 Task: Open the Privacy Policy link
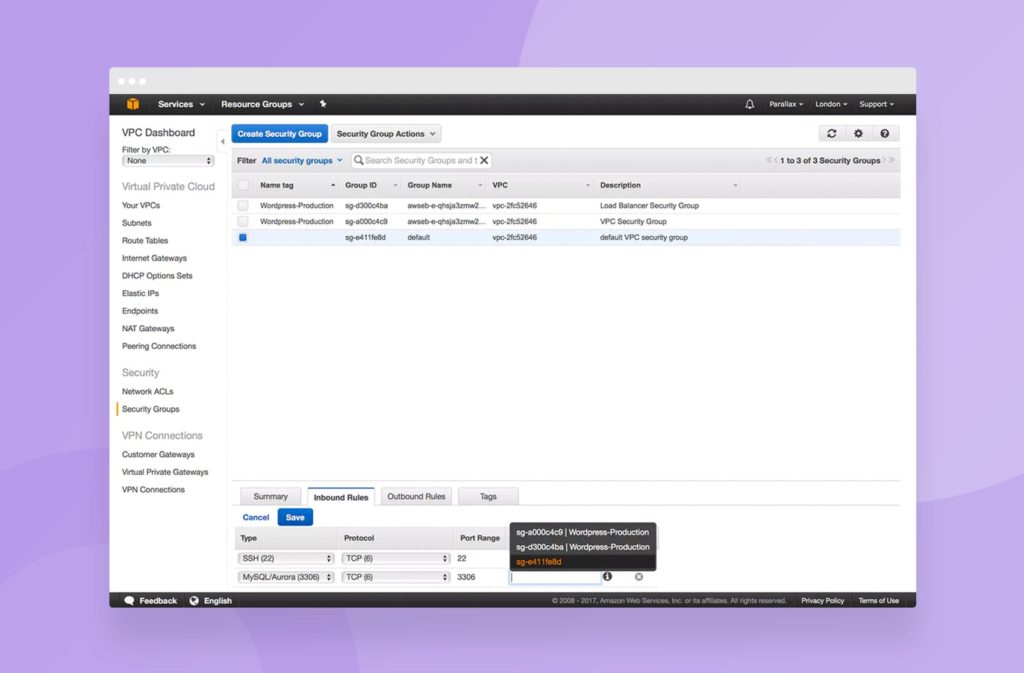(822, 601)
